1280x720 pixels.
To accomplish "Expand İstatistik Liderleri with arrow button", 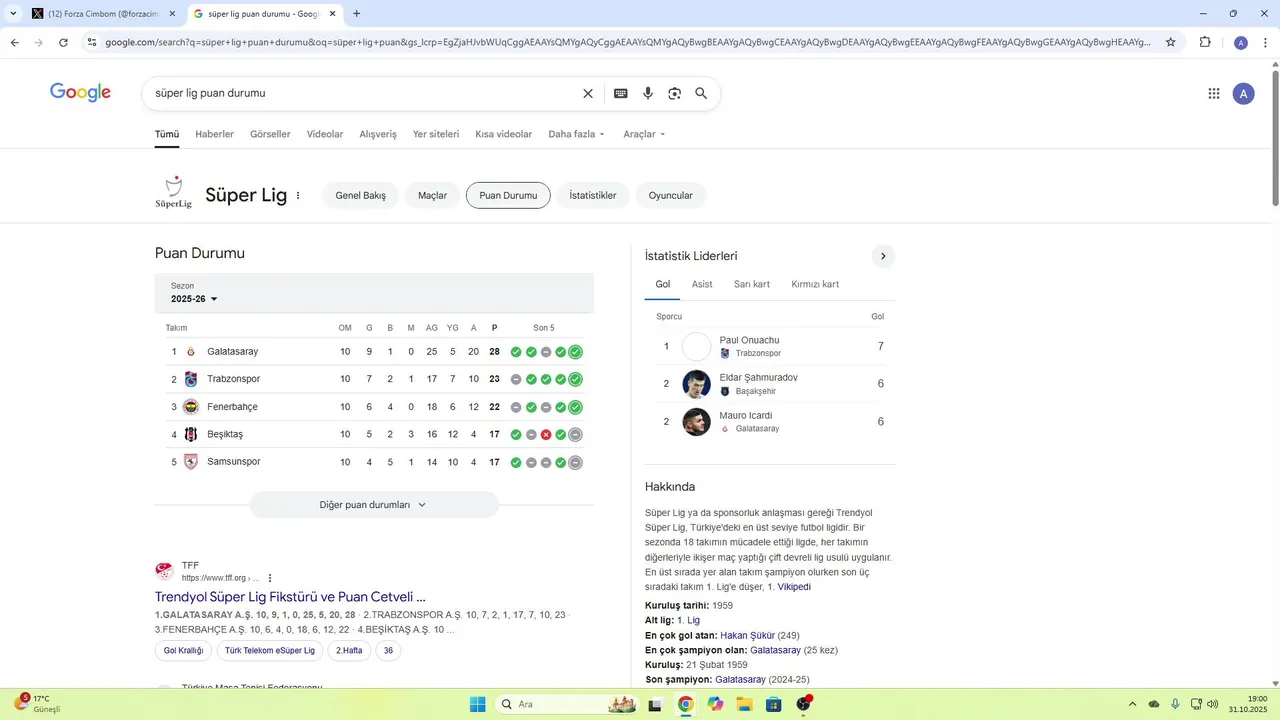I will tap(883, 256).
